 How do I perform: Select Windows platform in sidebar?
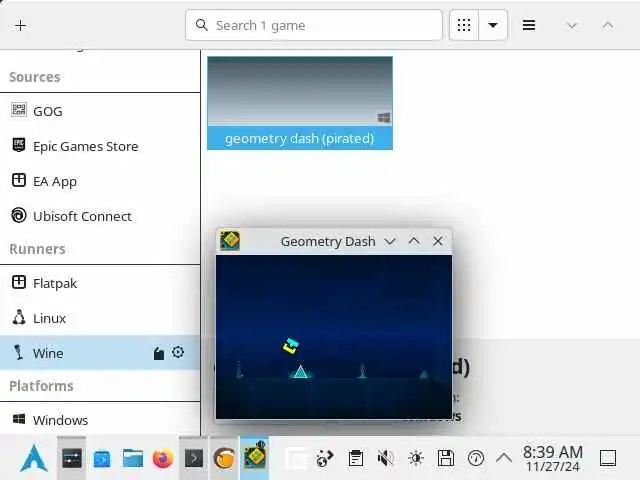coord(100,420)
